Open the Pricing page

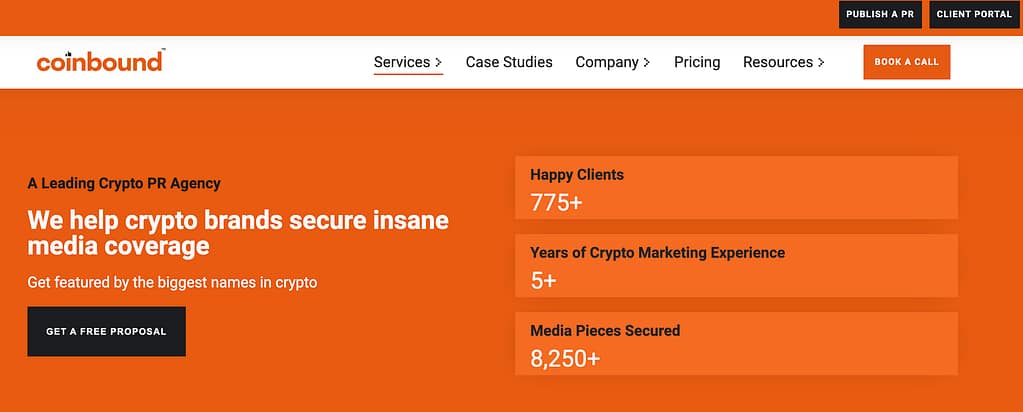[697, 62]
